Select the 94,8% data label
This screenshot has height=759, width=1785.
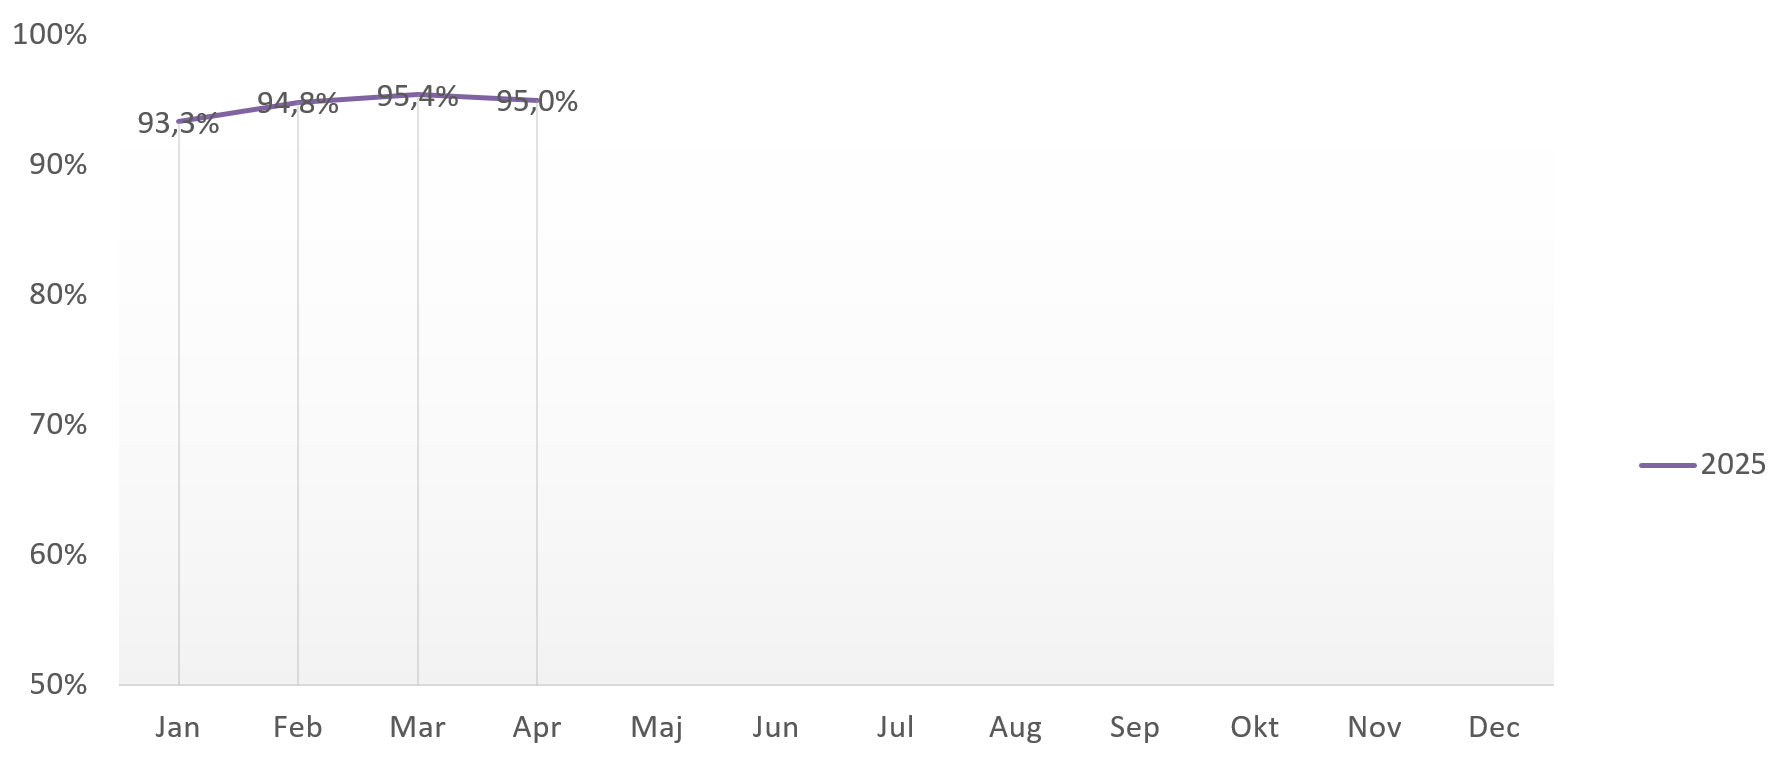[x=298, y=102]
